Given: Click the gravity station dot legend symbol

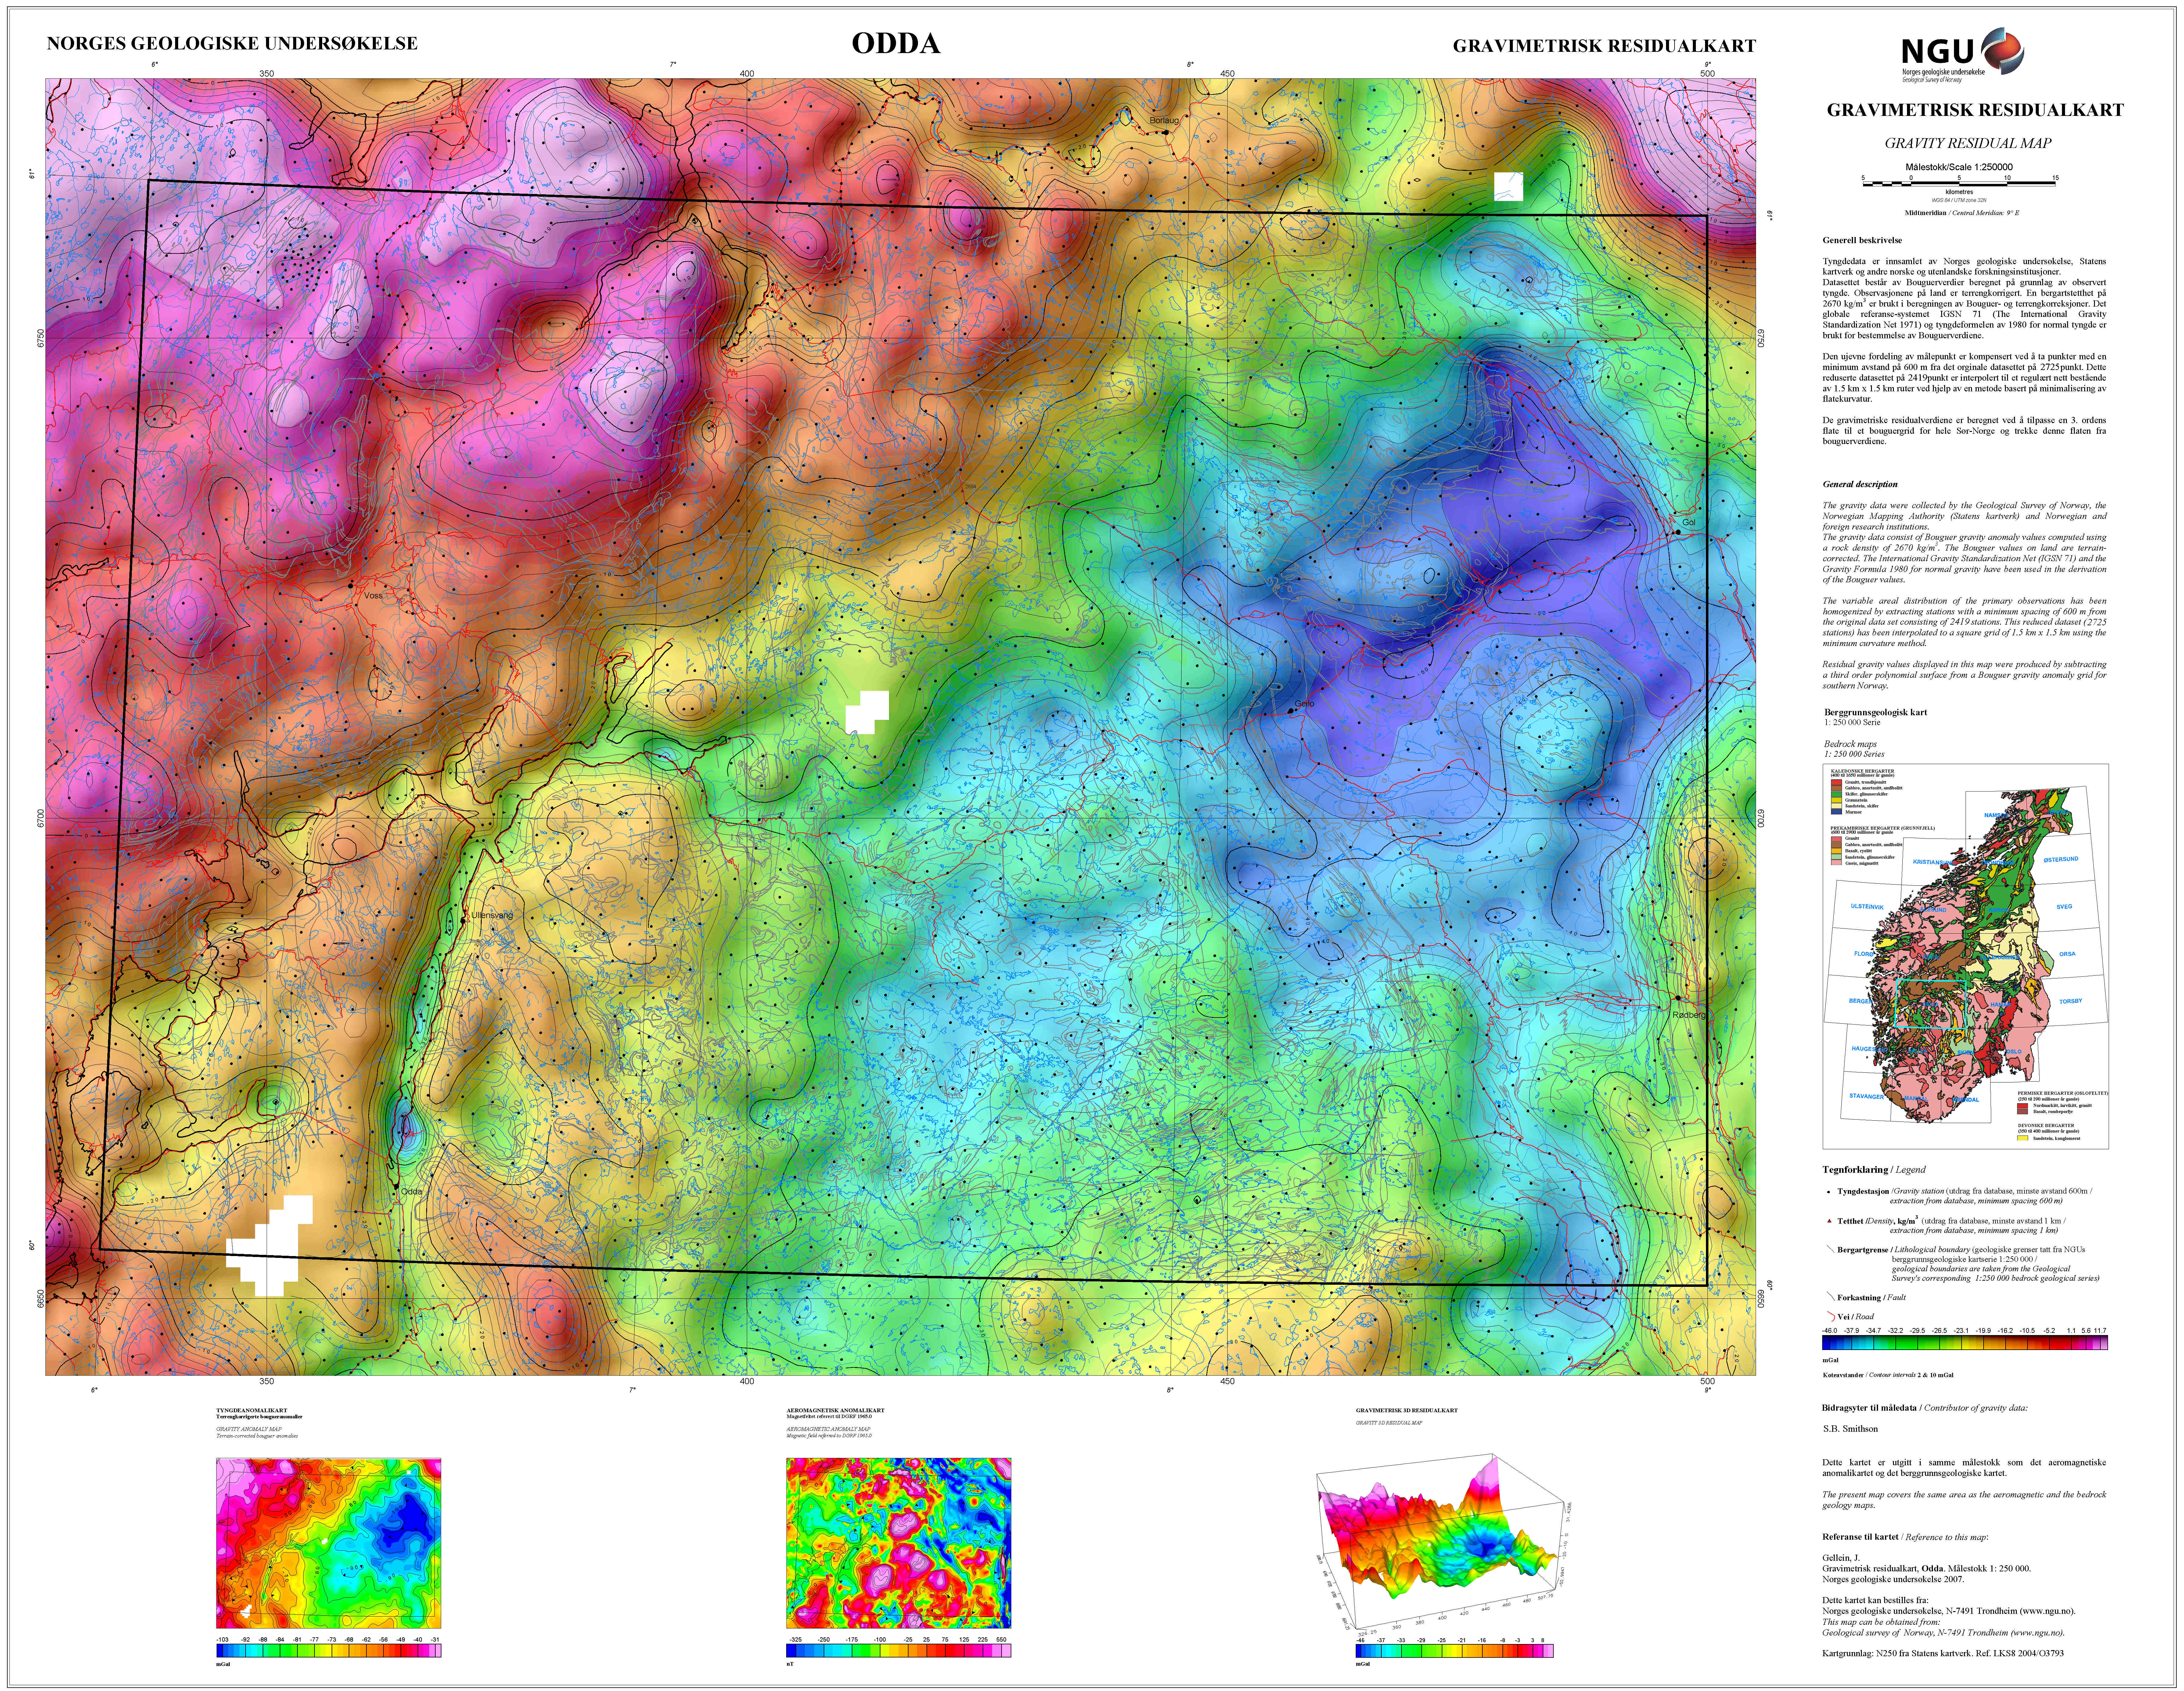Looking at the screenshot, I should click(x=1829, y=1192).
